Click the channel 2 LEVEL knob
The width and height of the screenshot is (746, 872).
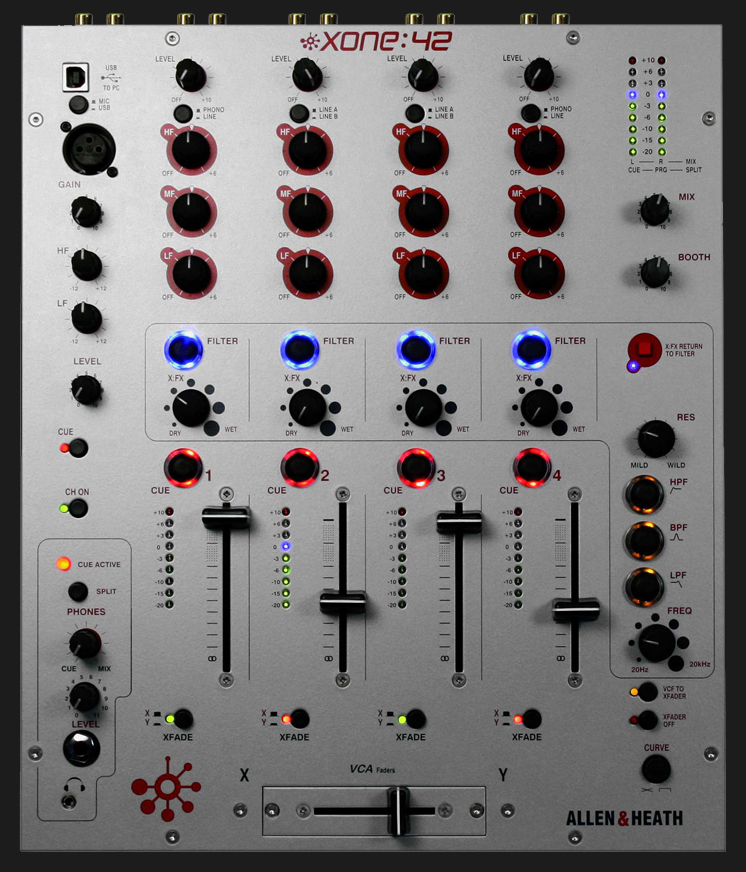click(307, 75)
